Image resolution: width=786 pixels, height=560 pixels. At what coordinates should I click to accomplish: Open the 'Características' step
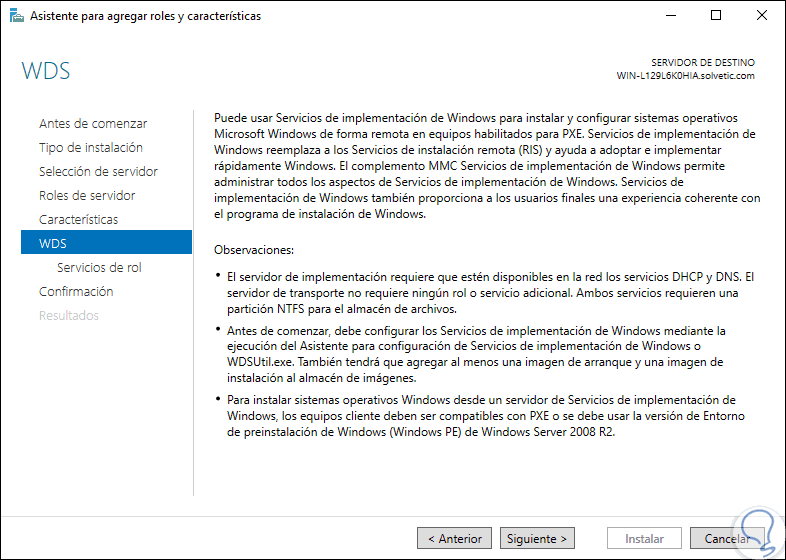79,220
